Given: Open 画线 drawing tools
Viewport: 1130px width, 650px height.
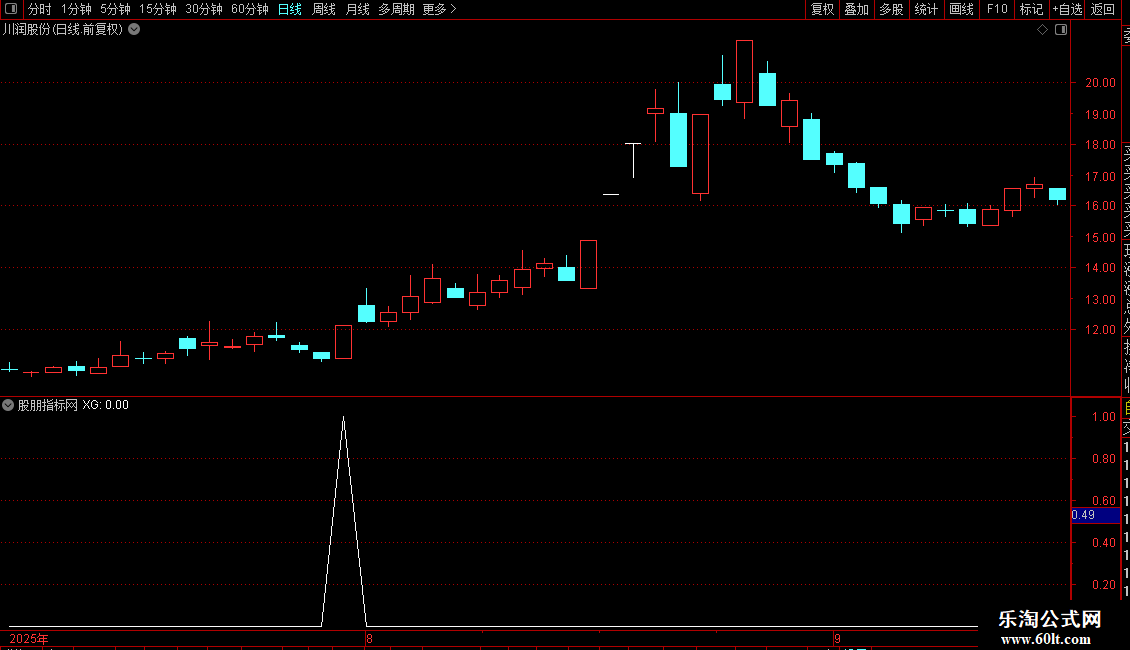Looking at the screenshot, I should pos(961,9).
